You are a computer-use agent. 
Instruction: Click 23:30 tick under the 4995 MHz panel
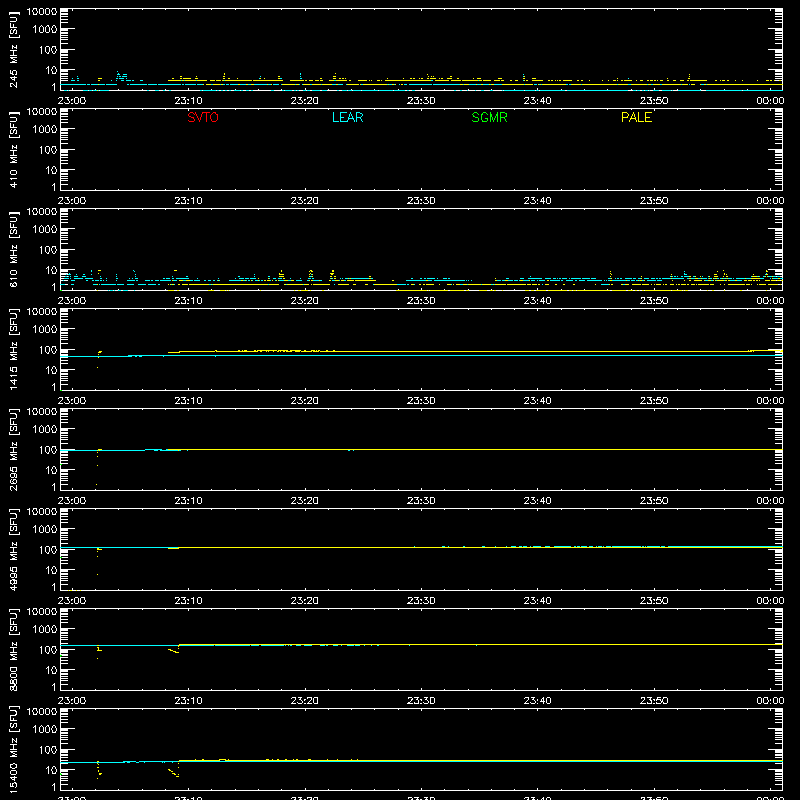[x=421, y=601]
